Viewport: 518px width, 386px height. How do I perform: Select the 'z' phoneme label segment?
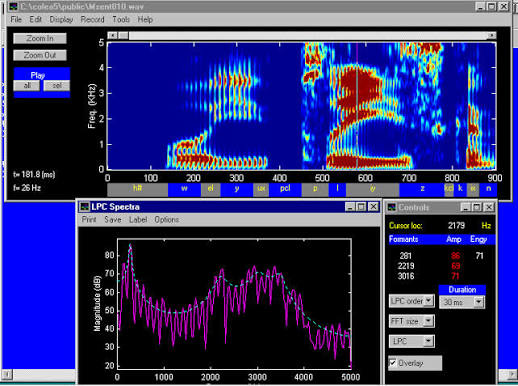click(422, 189)
